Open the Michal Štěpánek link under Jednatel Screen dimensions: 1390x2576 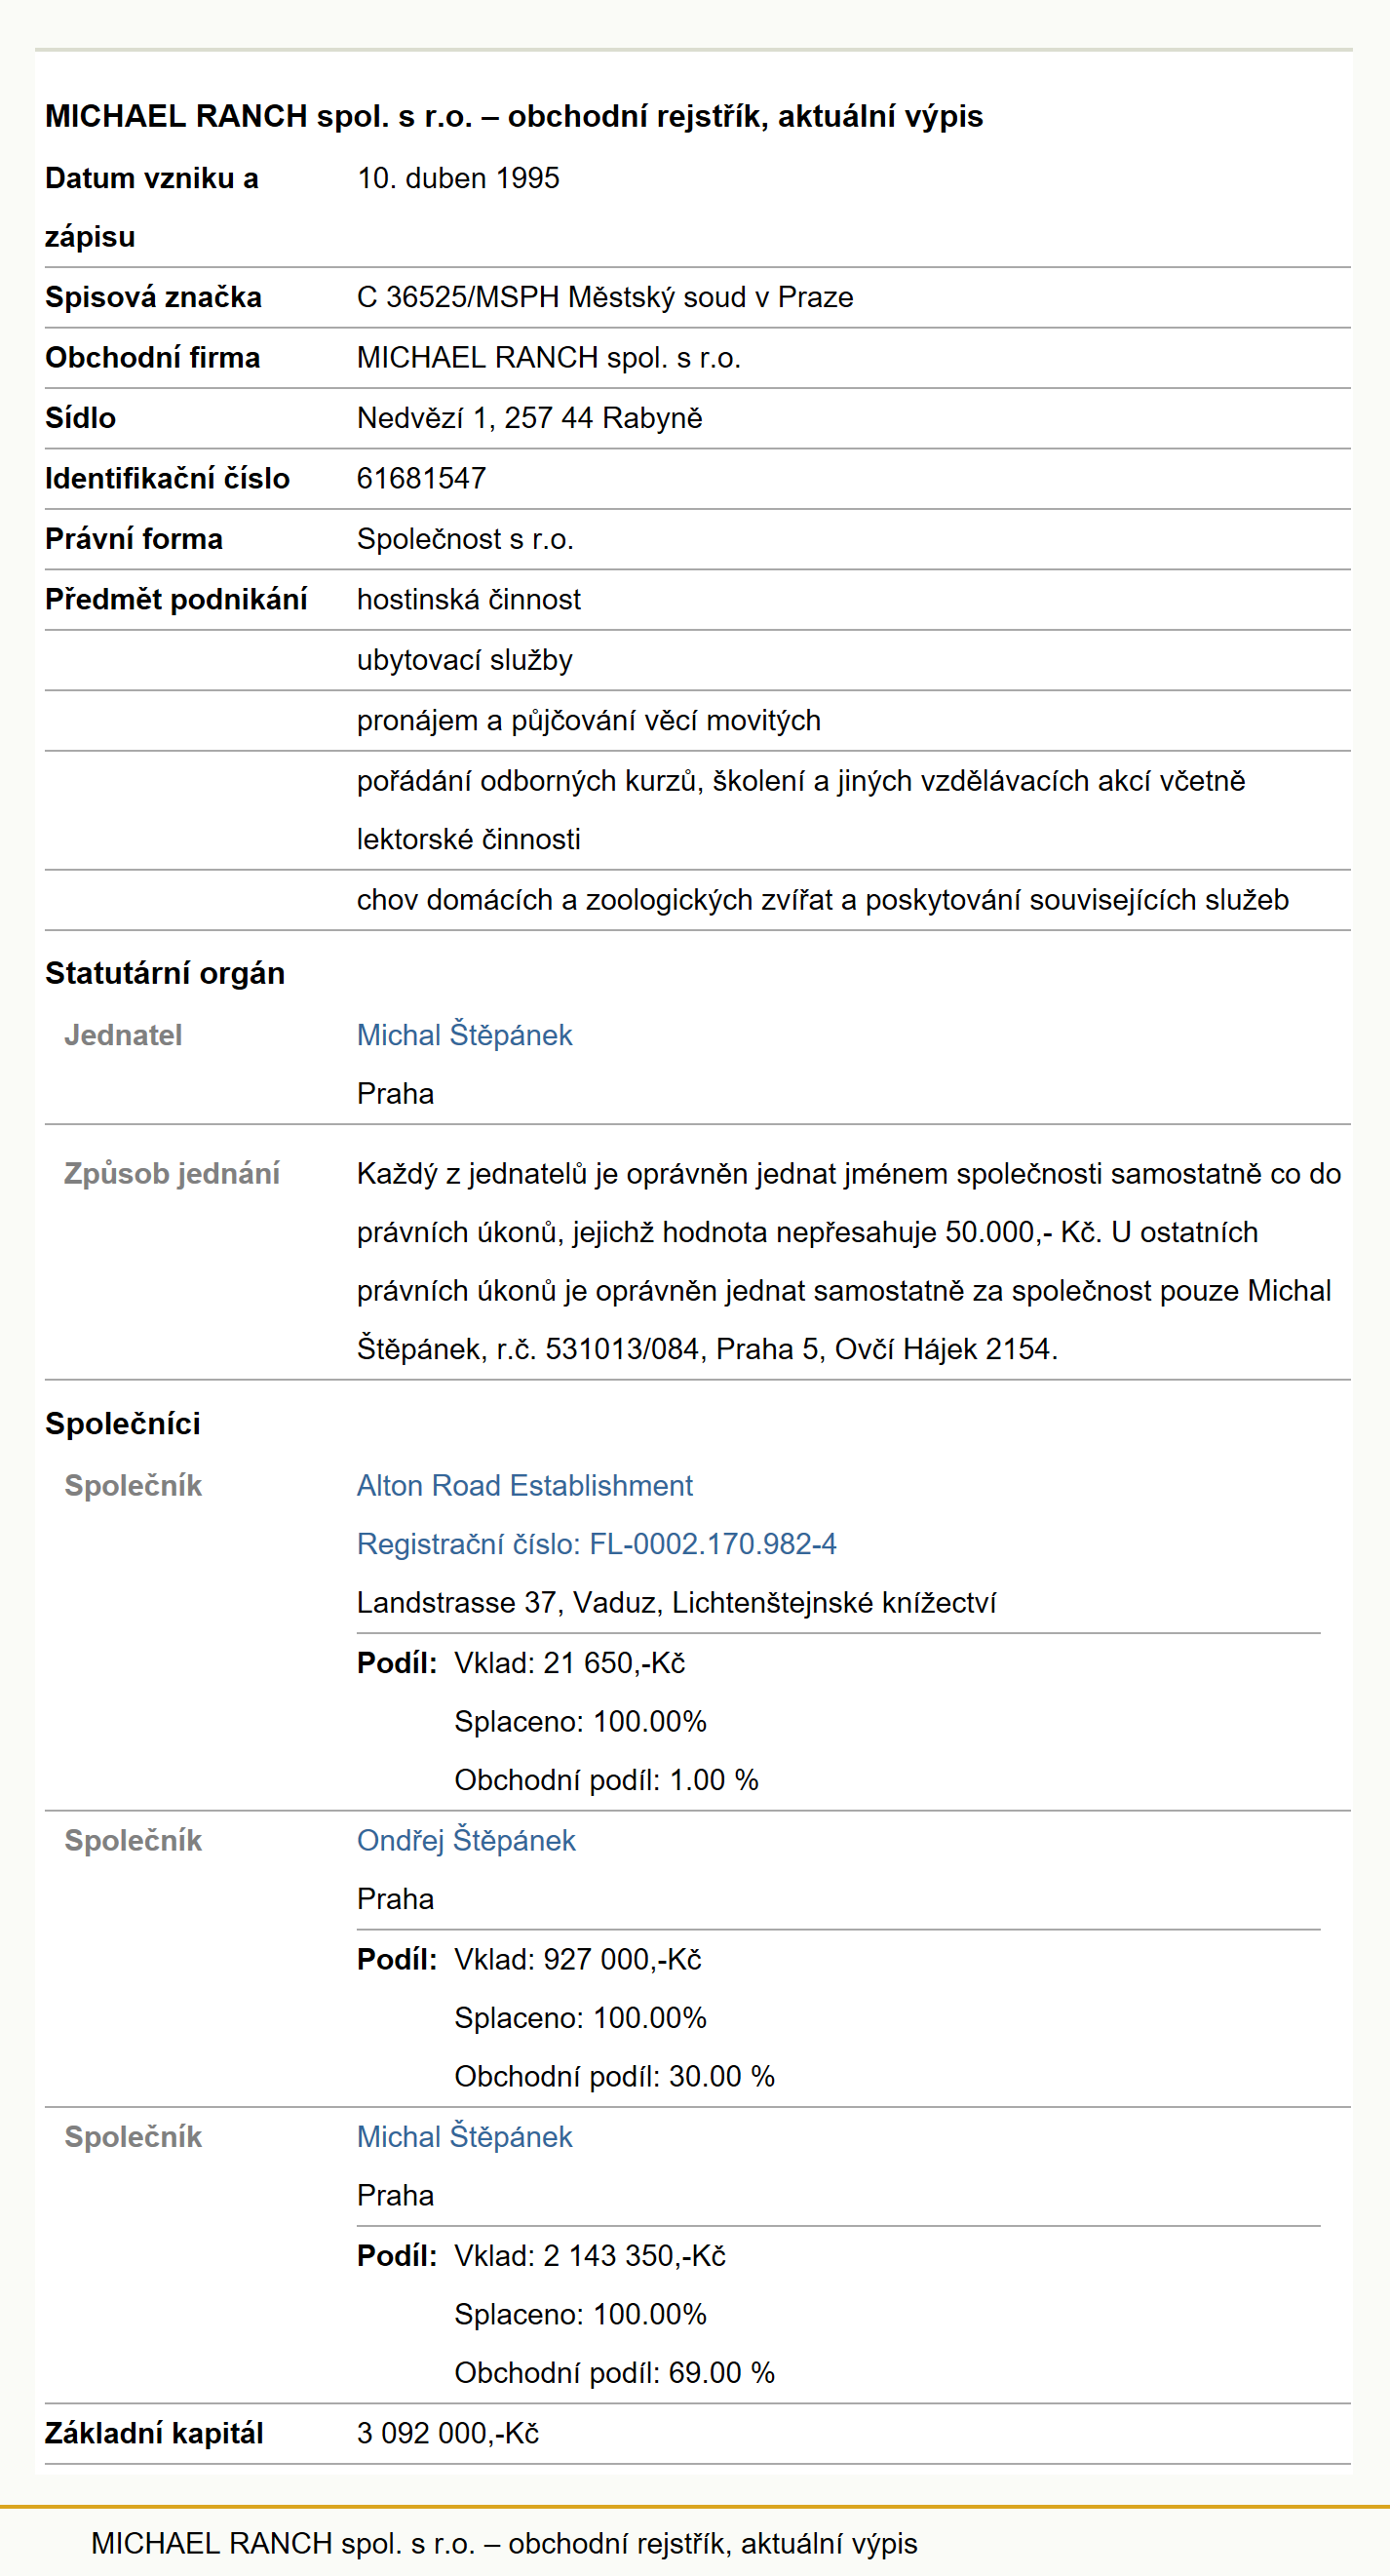[x=464, y=1035]
